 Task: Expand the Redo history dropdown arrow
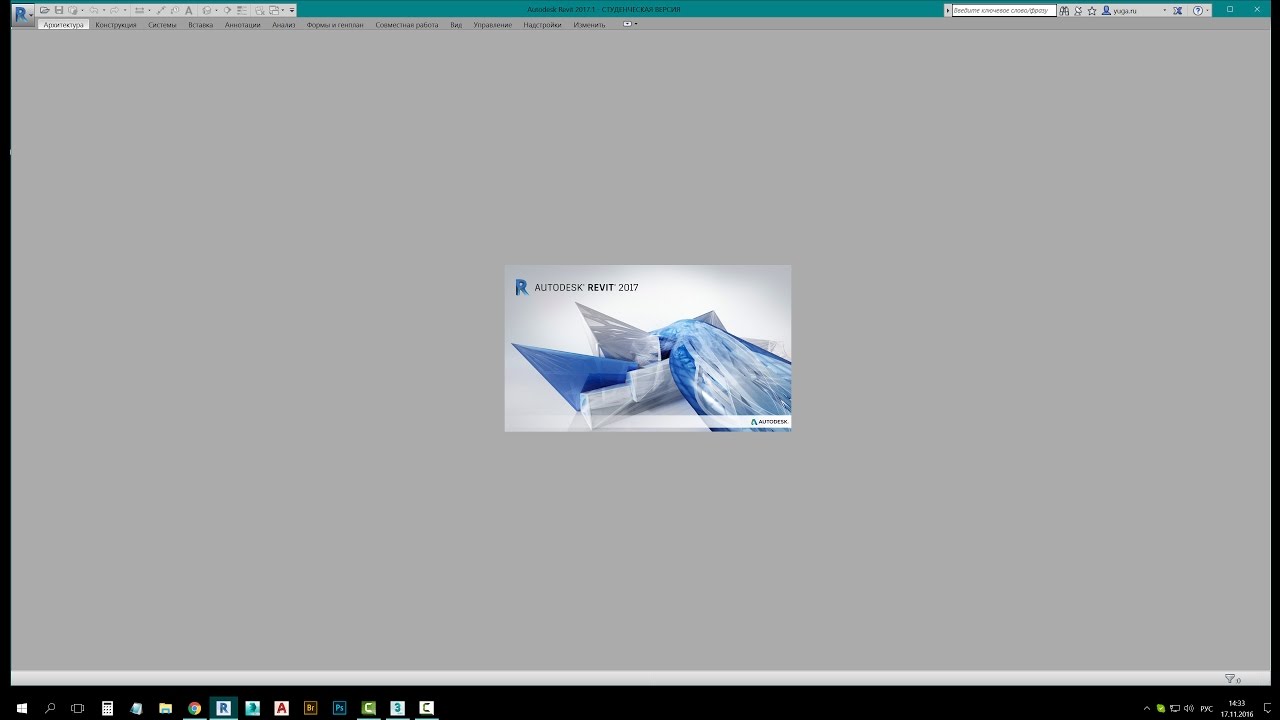click(x=125, y=10)
